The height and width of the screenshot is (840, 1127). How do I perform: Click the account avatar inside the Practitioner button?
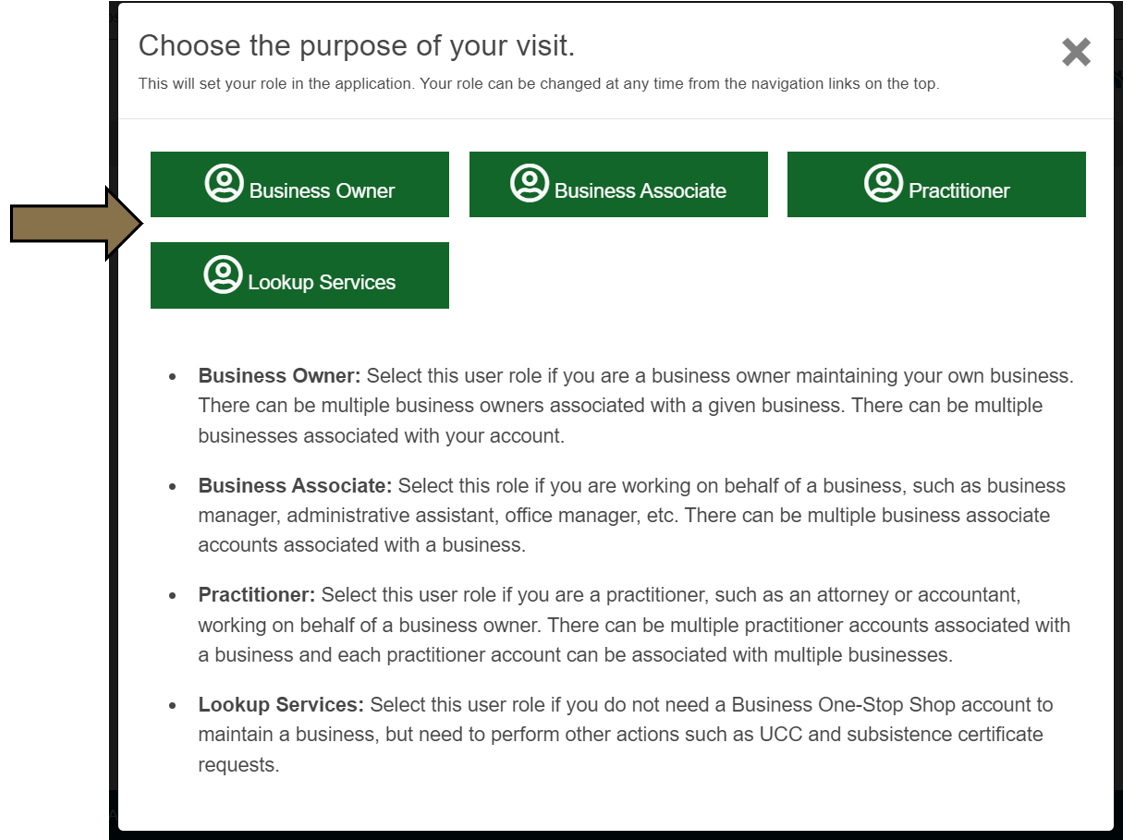(x=883, y=183)
